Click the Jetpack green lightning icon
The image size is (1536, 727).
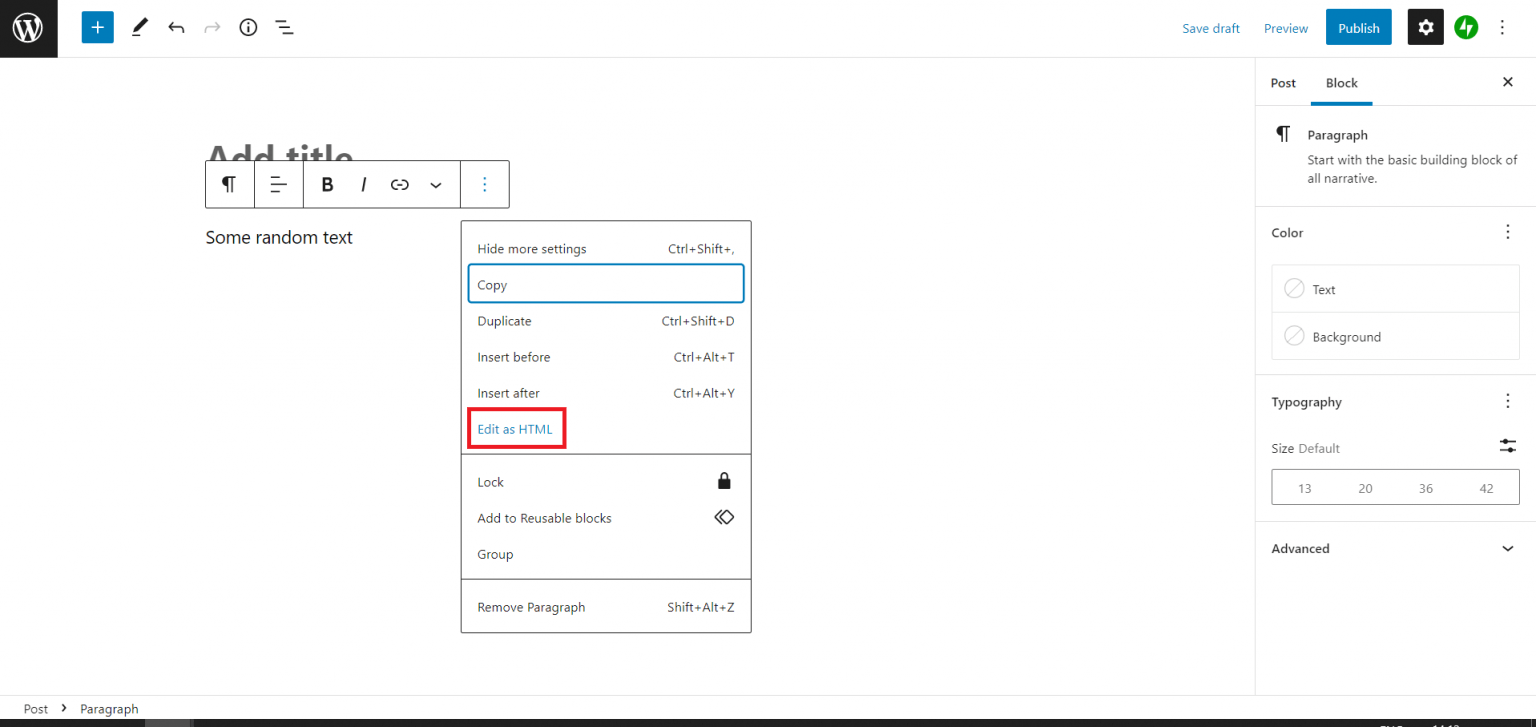pyautogui.click(x=1466, y=28)
